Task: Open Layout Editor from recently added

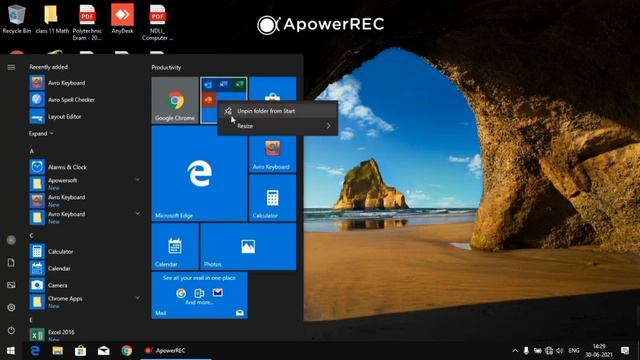Action: 85,117
